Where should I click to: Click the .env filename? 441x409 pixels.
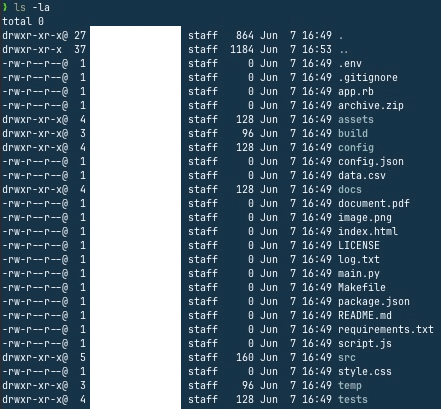(x=350, y=63)
